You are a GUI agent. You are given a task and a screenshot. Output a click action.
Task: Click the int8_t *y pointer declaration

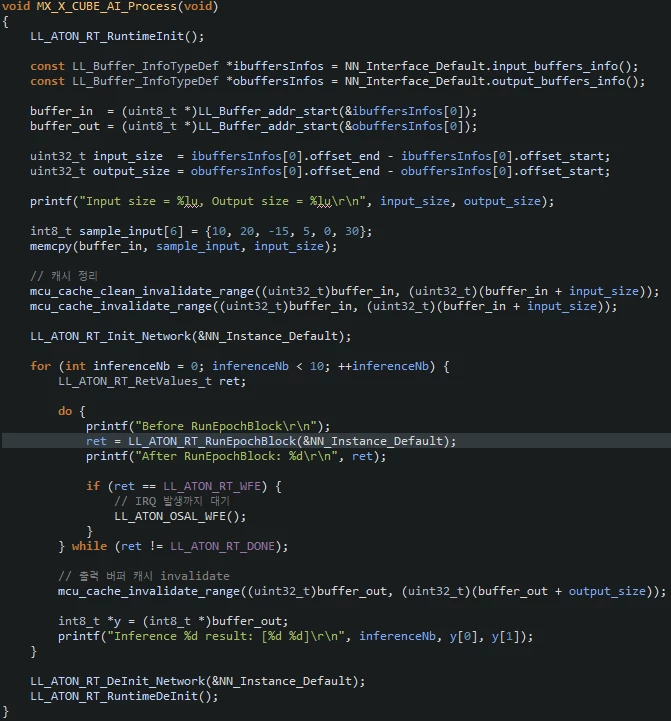[89, 621]
